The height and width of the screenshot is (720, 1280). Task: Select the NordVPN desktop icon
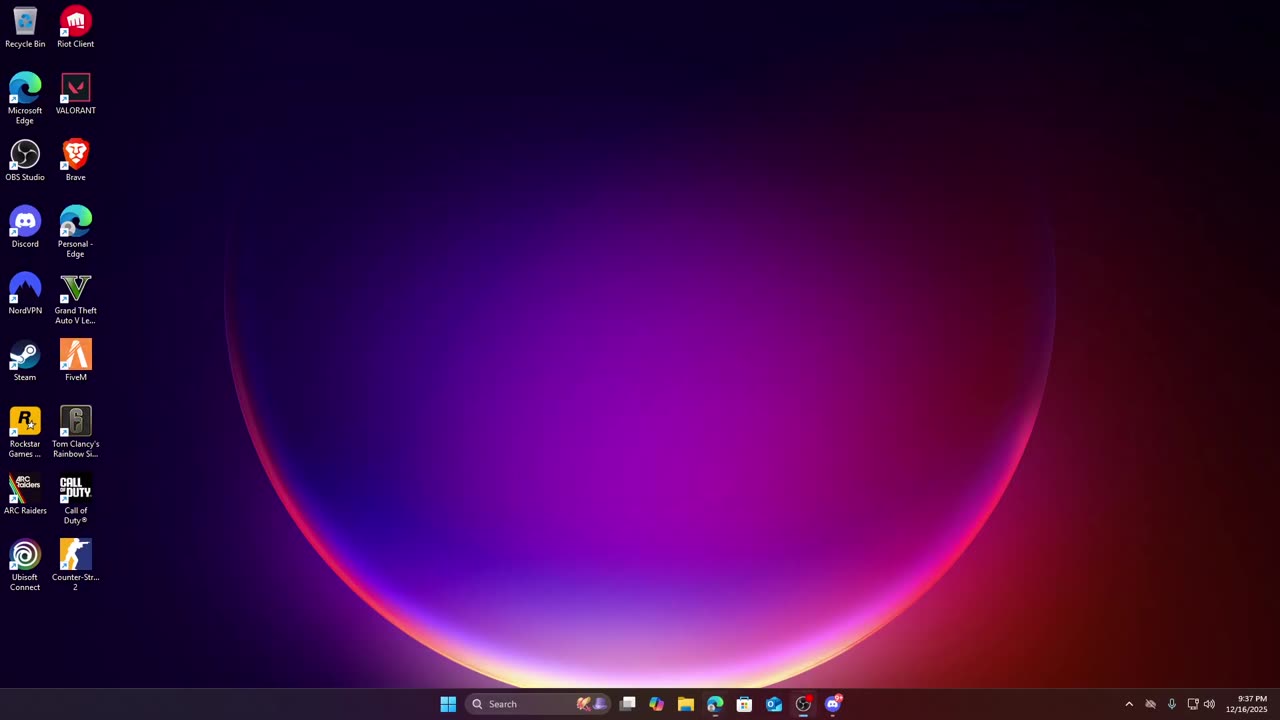tap(25, 294)
